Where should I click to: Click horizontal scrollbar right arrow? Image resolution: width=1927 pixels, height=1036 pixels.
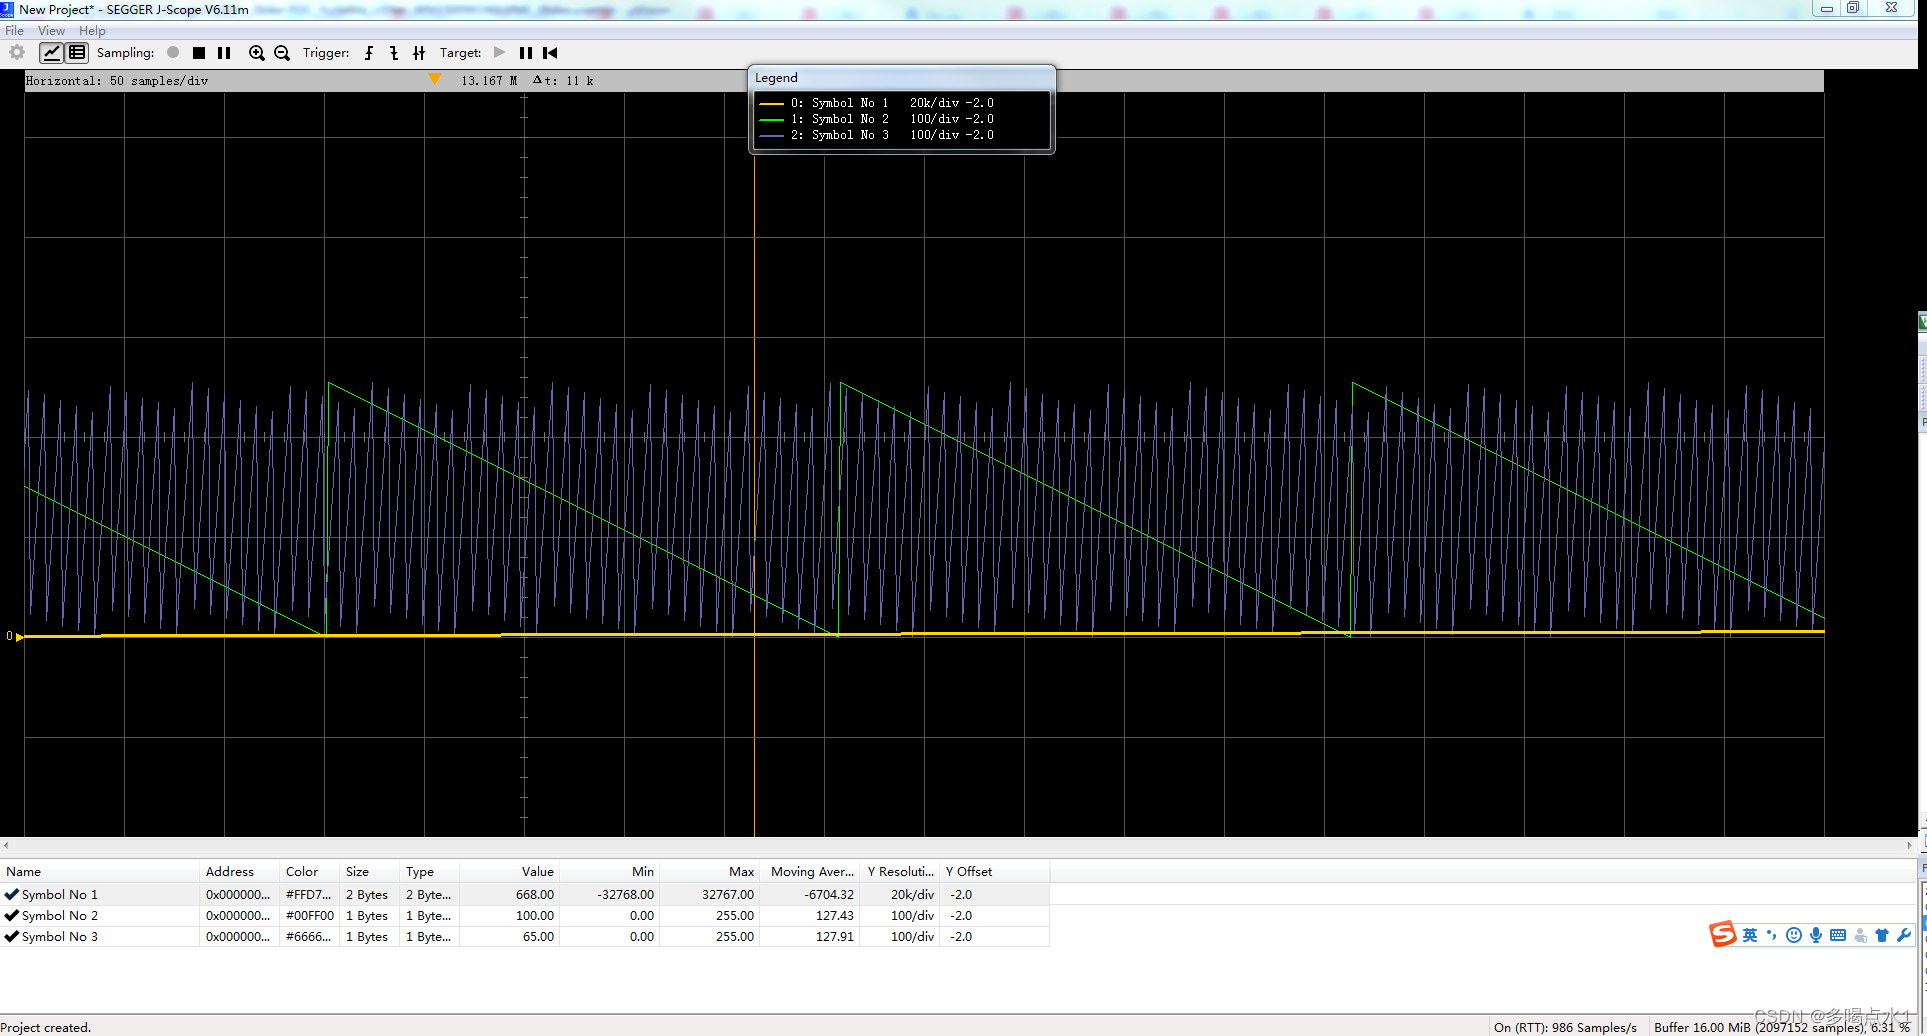click(1909, 845)
